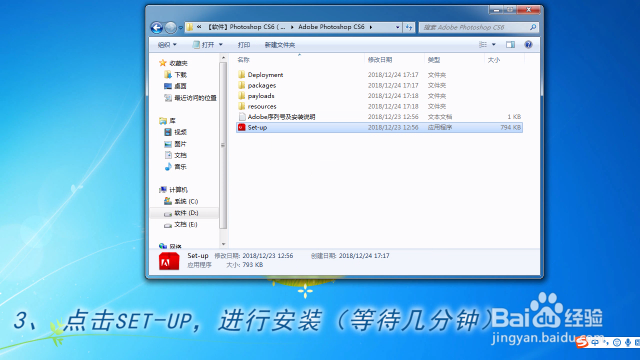
Task: Open the 组织 menu
Action: (167, 44)
